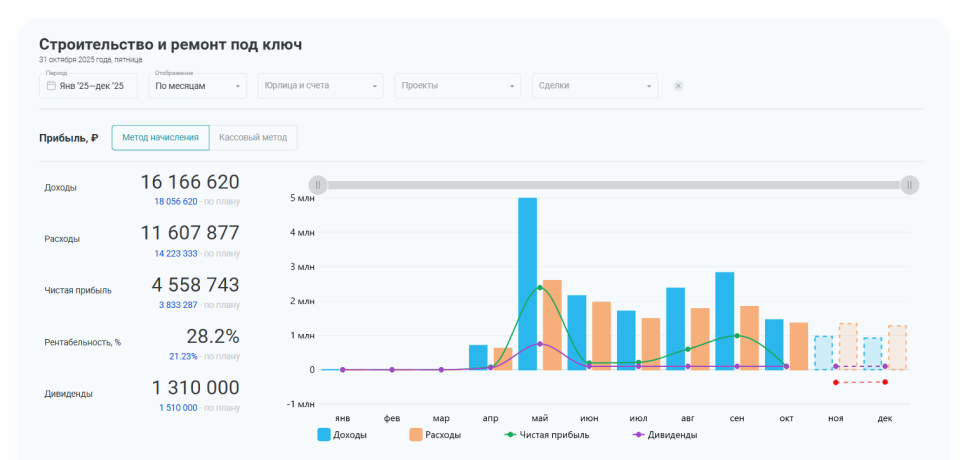Expand the Сделки filter dropdown
Viewport: 966px width, 460px height.
(595, 86)
